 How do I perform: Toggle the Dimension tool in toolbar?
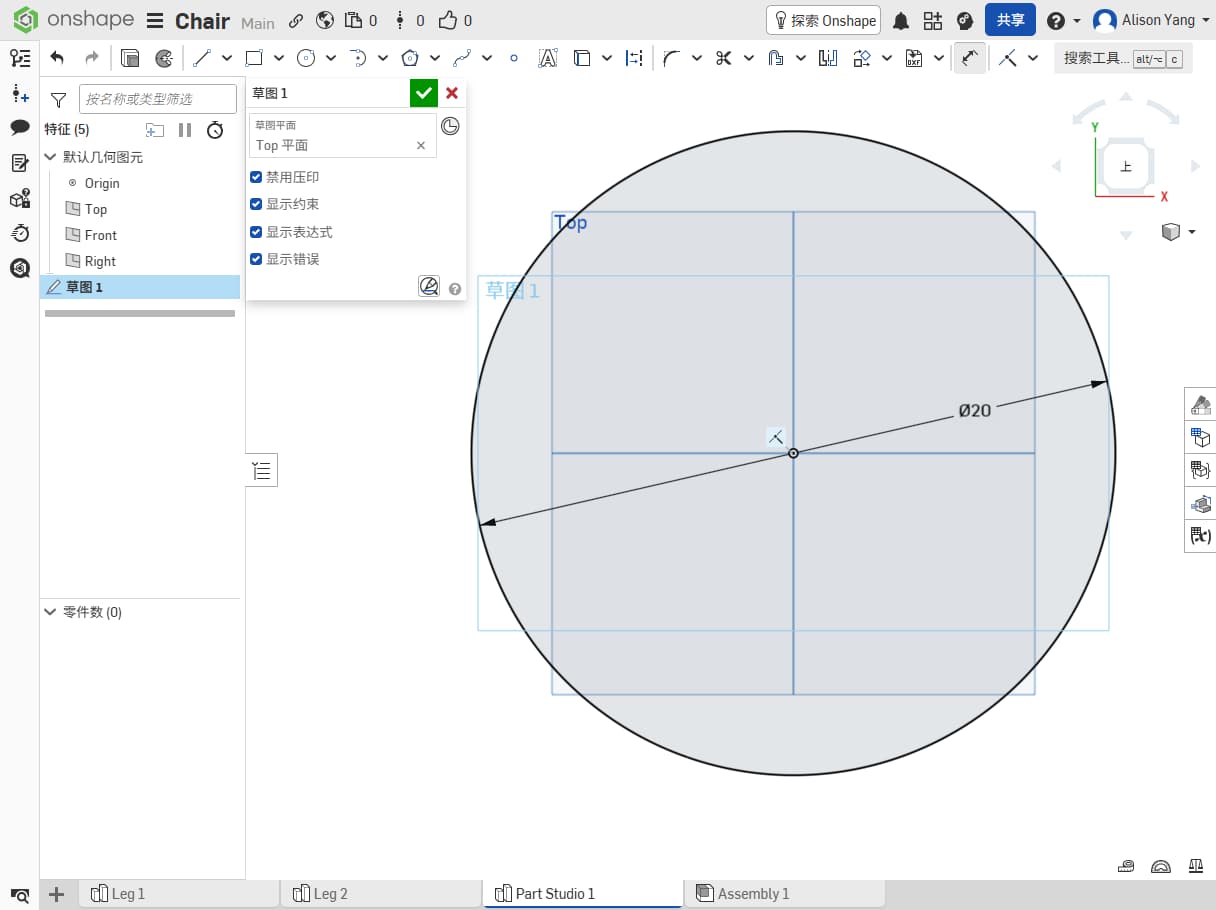point(969,58)
